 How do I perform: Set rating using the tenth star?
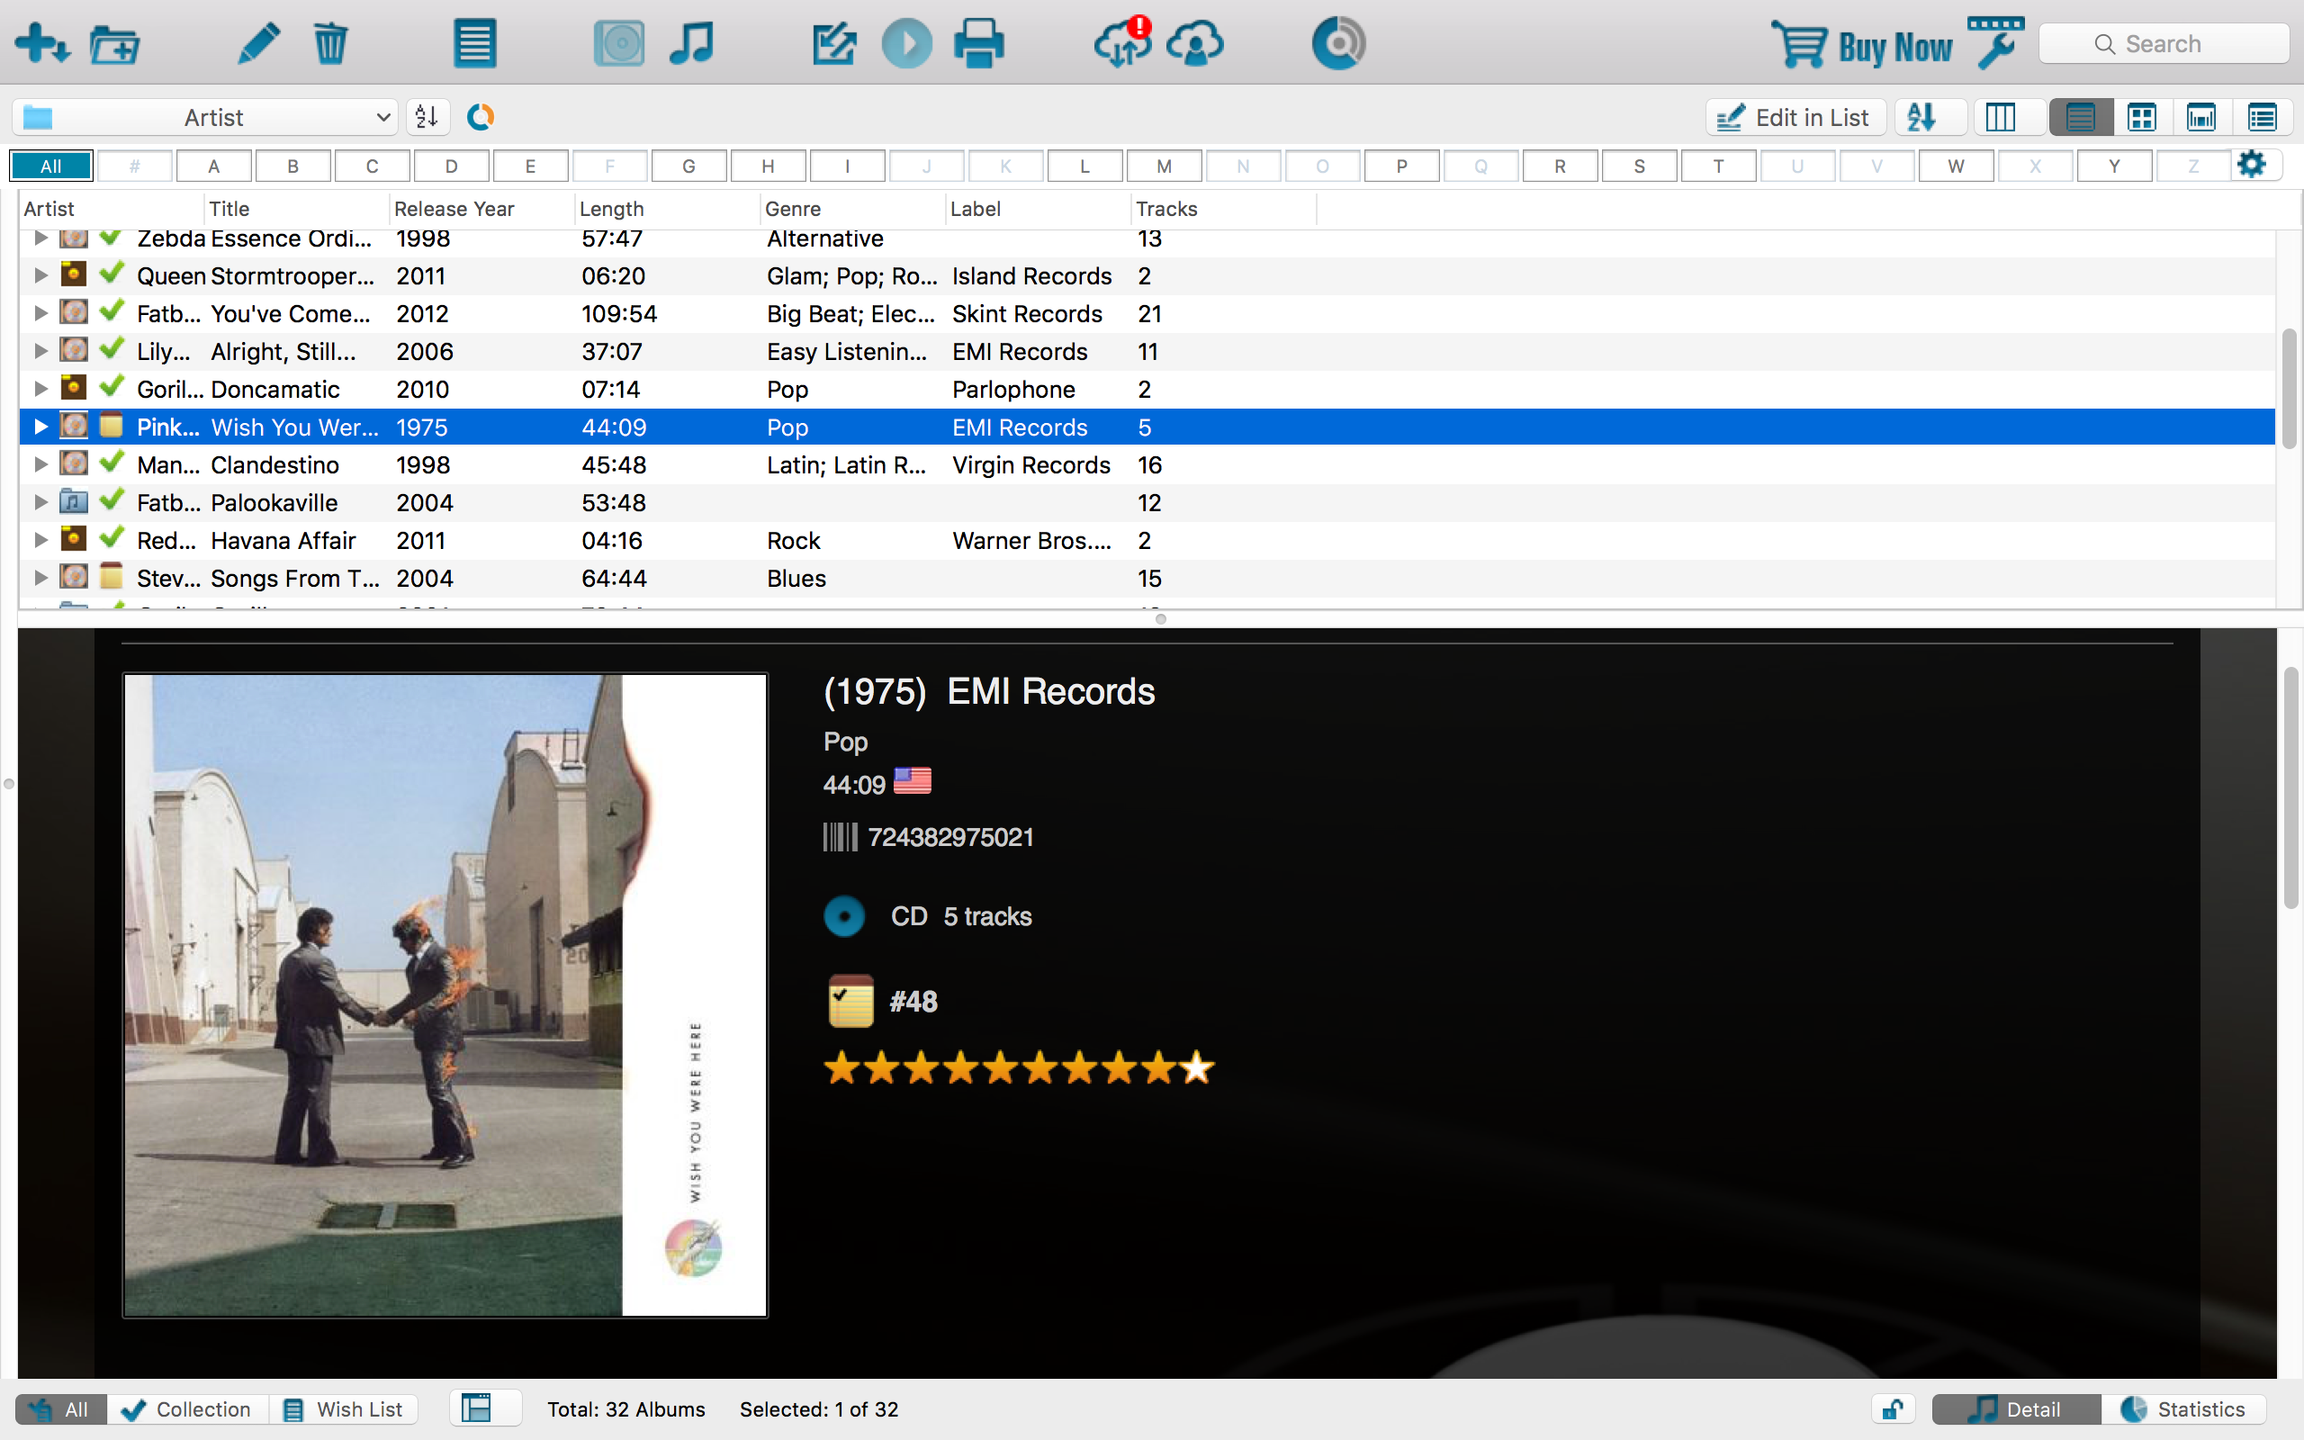pos(1196,1069)
